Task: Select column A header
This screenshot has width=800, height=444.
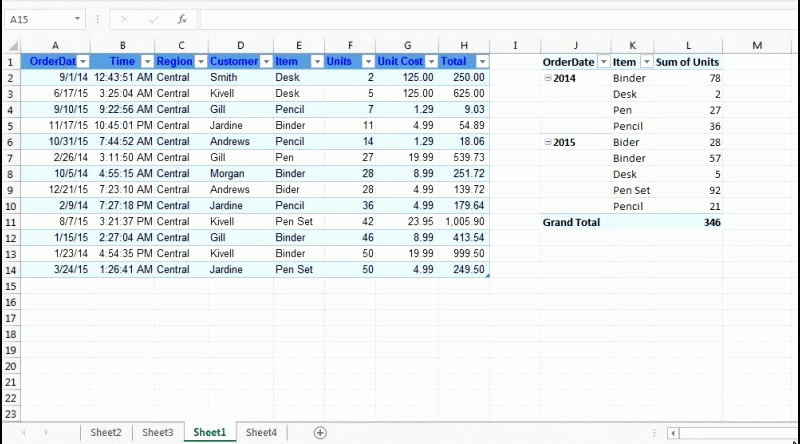Action: click(56, 46)
